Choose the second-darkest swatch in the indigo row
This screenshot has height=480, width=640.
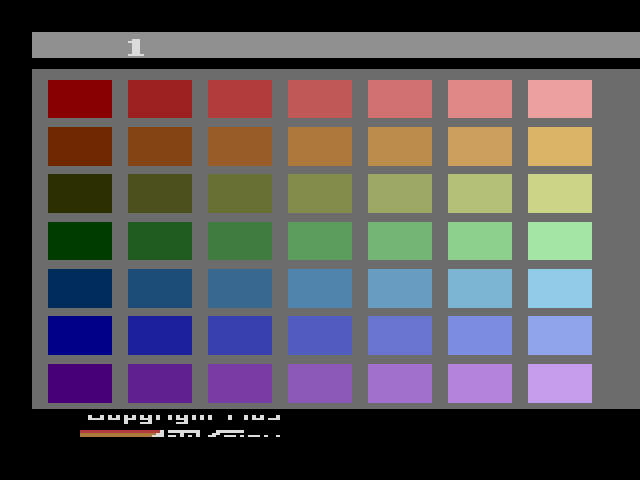click(x=160, y=336)
